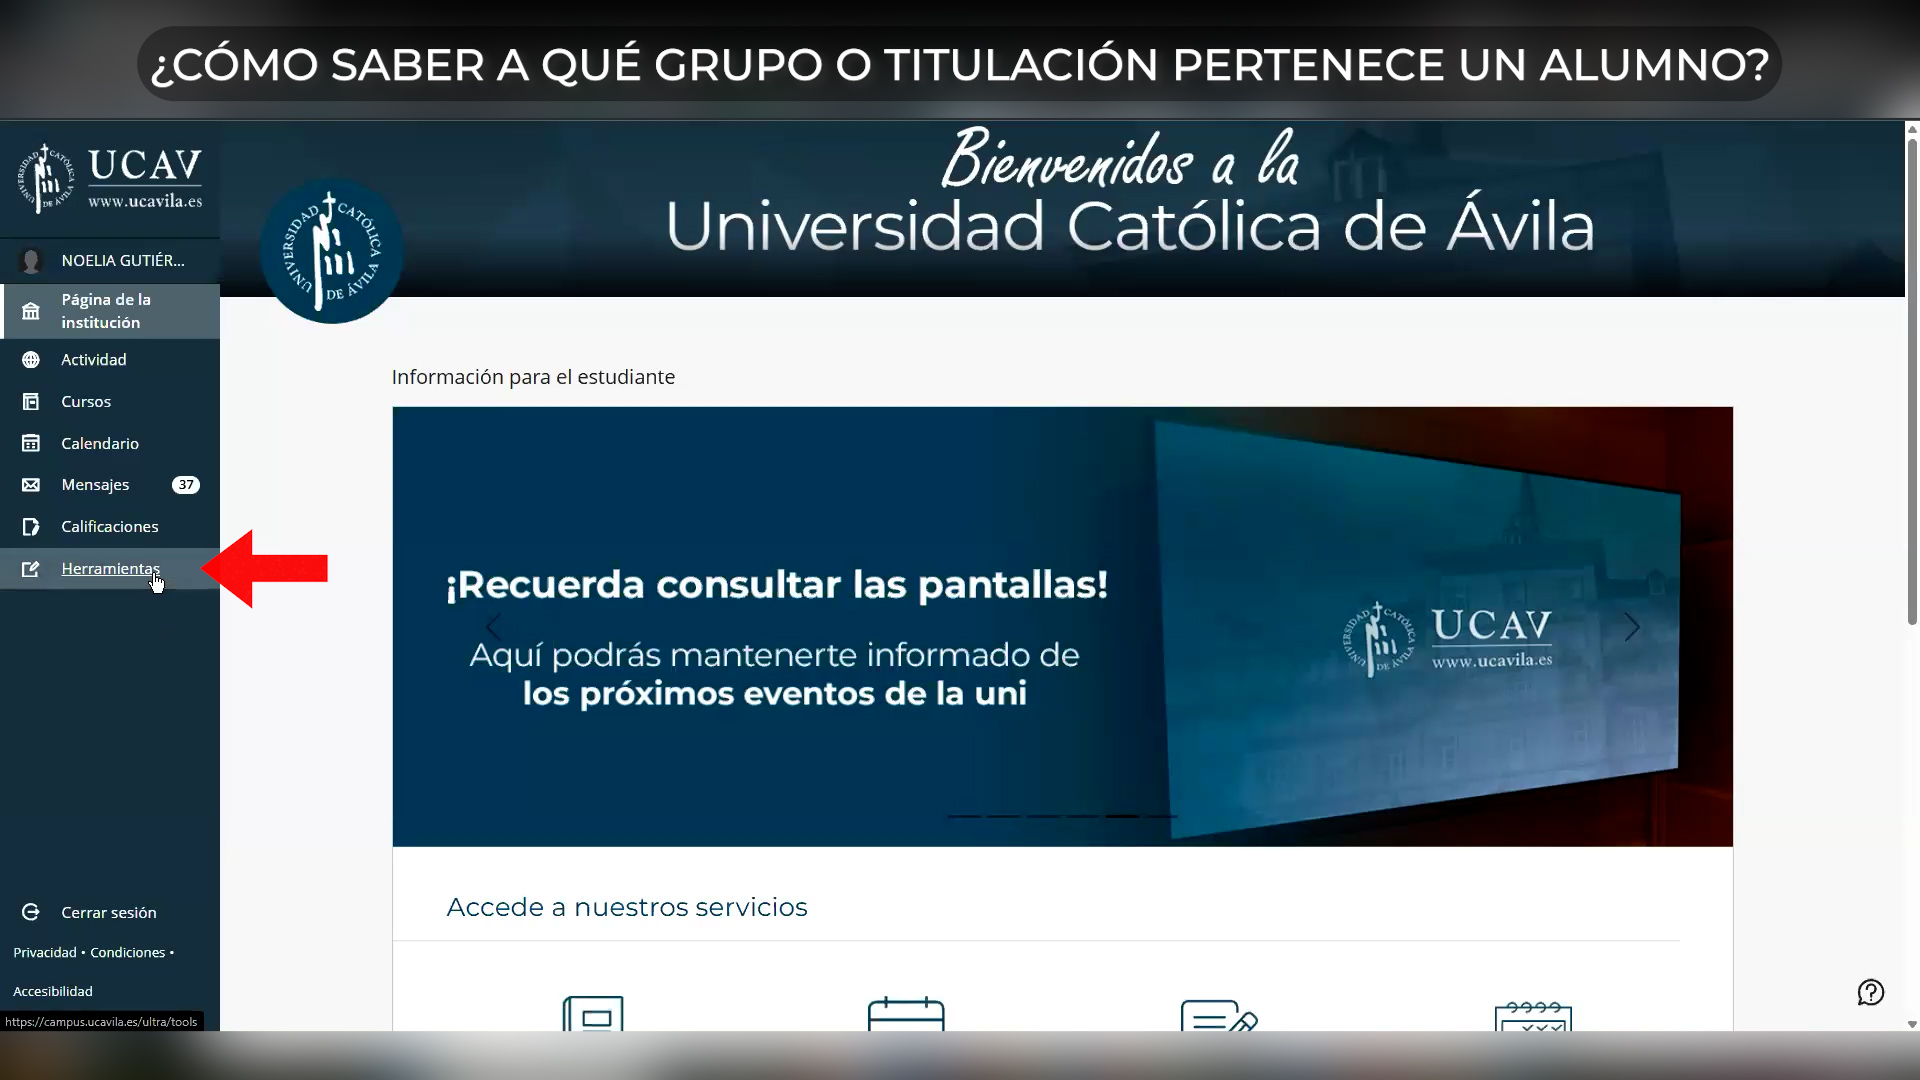
Task: Click the Cursos book icon
Action: click(x=31, y=402)
